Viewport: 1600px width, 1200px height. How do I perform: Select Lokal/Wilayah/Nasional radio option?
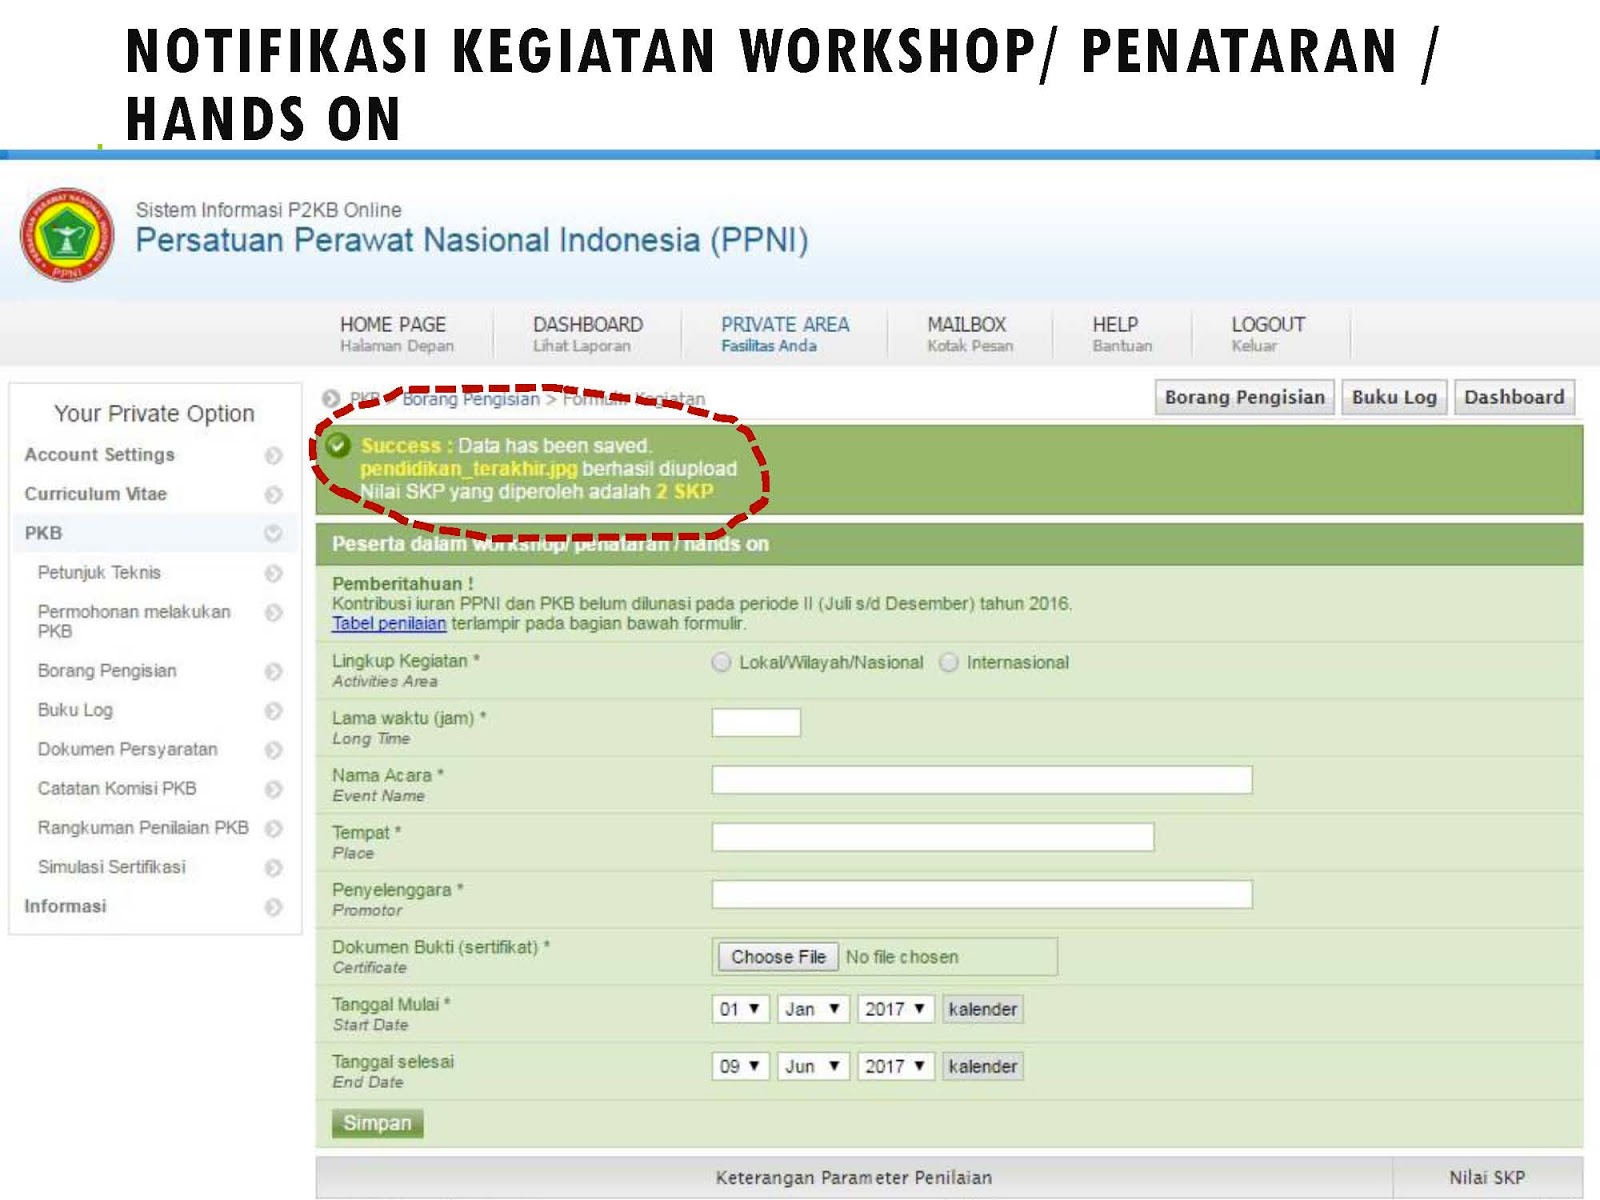[x=721, y=662]
